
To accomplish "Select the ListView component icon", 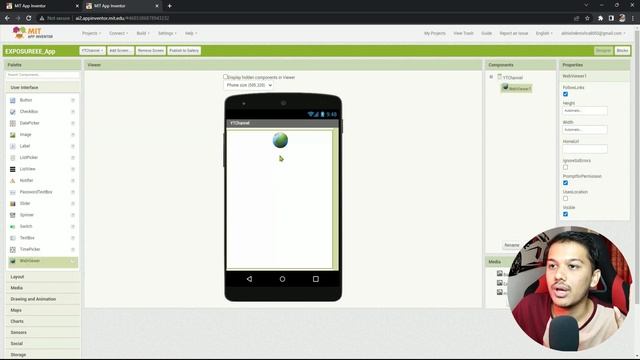I will point(13,169).
